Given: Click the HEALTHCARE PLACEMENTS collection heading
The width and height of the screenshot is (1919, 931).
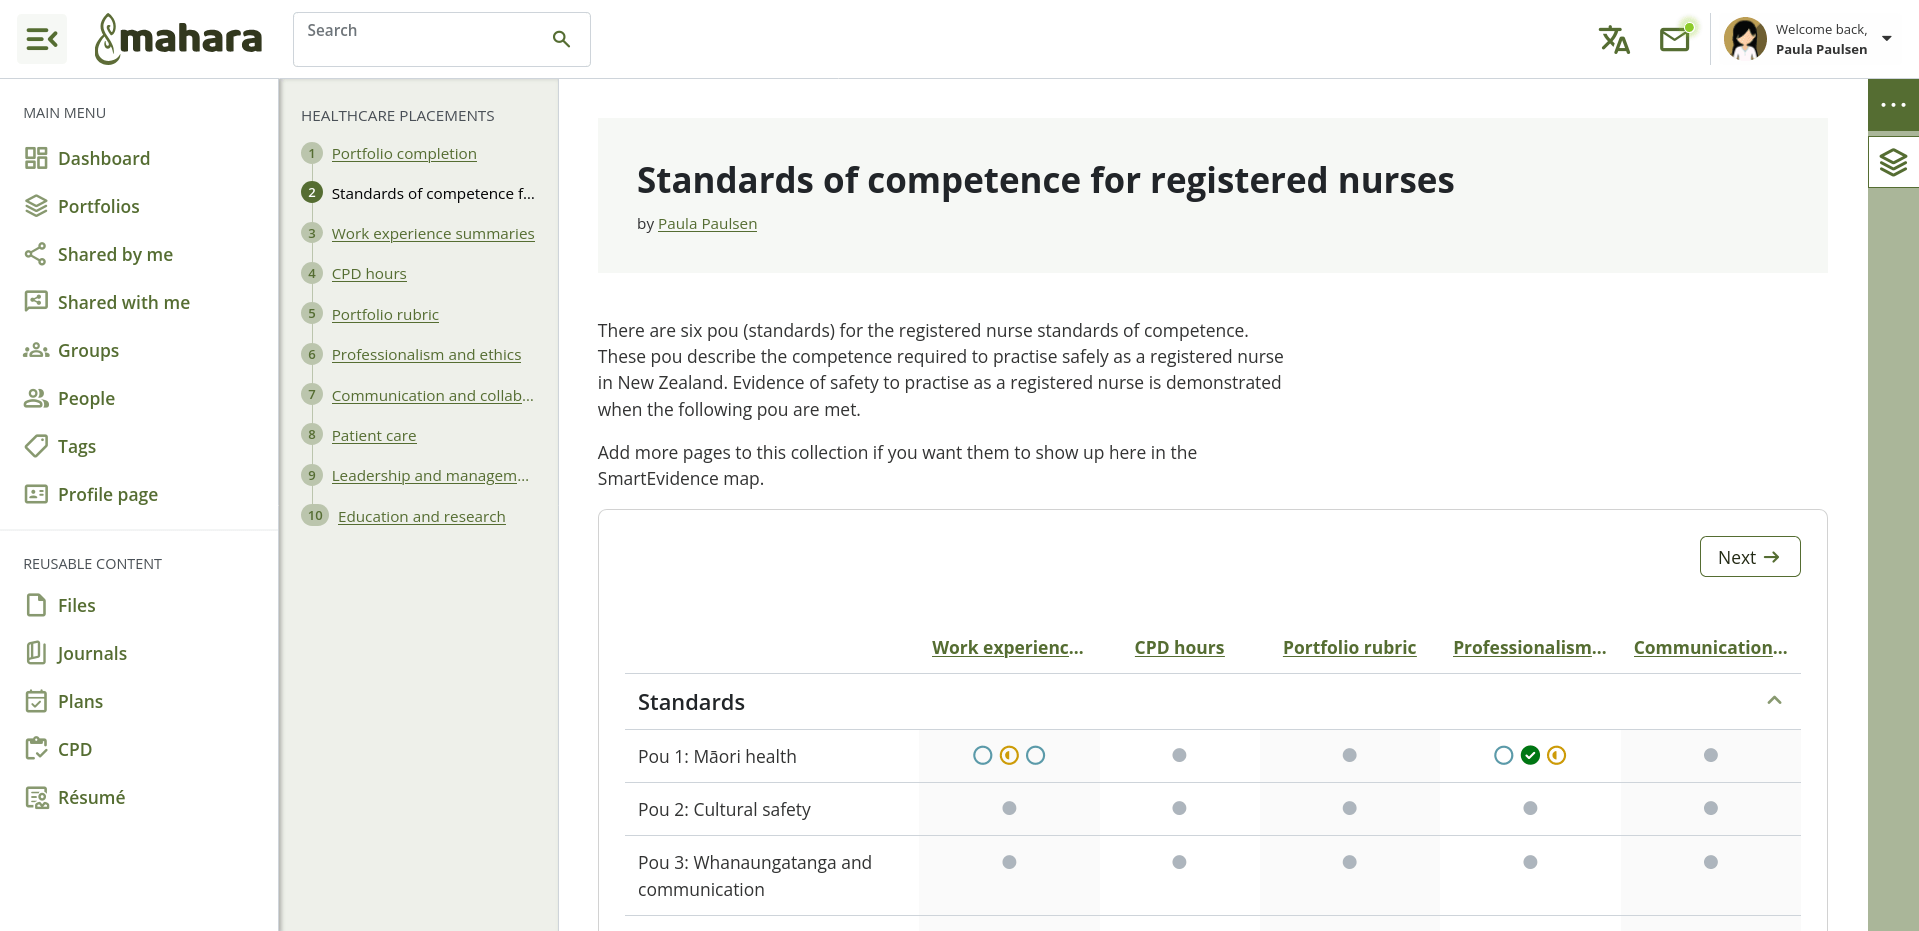Looking at the screenshot, I should [x=398, y=116].
